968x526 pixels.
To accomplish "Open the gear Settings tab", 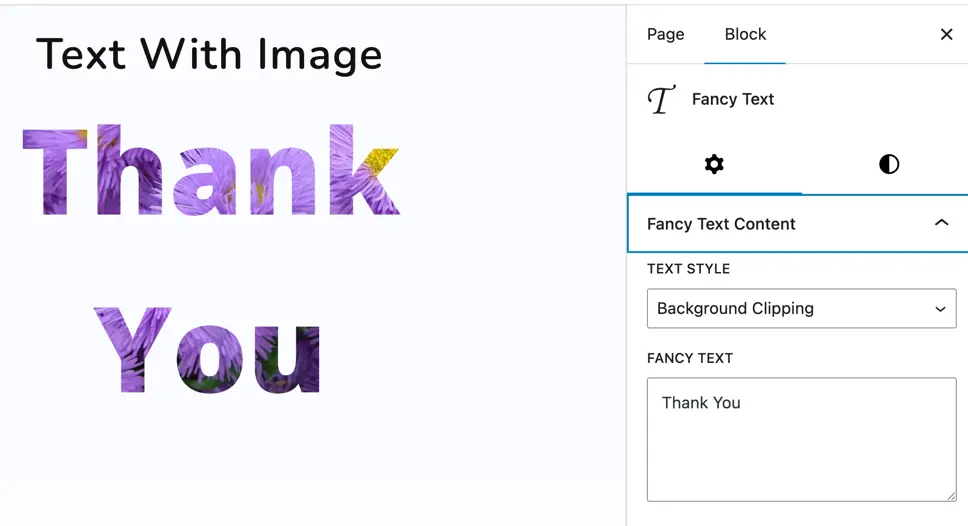I will coord(714,164).
